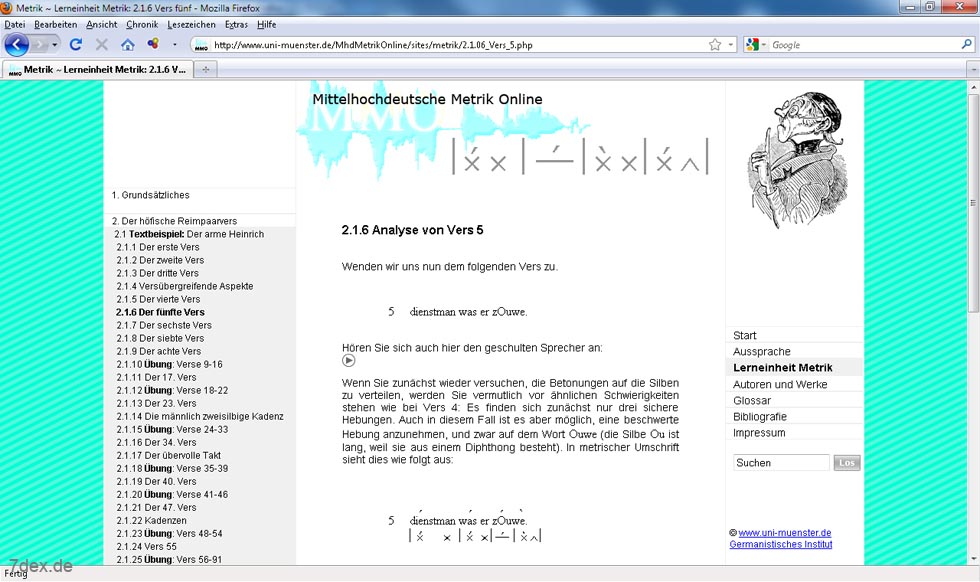980x582 pixels.
Task: Open the Bibliografie link
Action: point(759,417)
